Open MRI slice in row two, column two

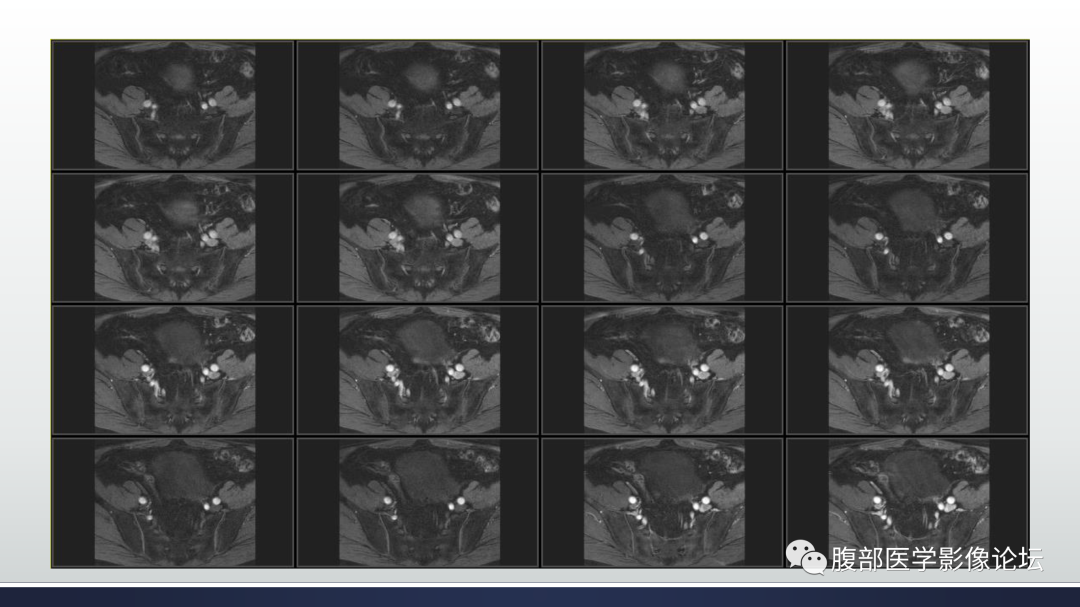tap(418, 238)
